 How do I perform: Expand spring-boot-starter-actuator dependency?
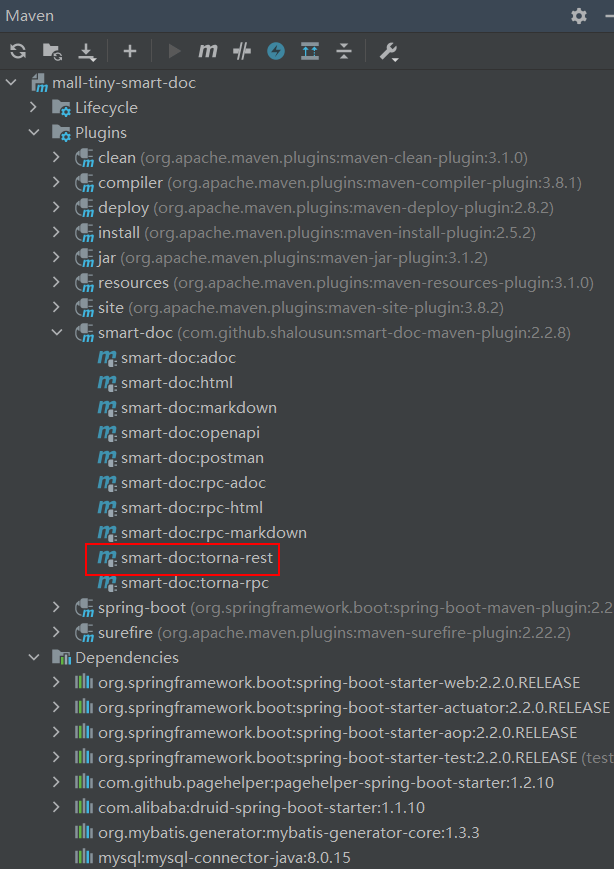click(x=56, y=707)
